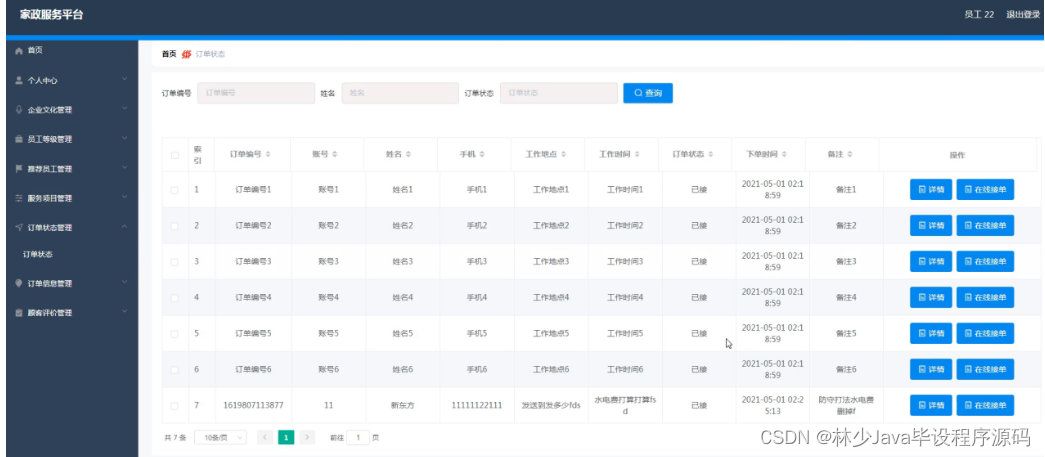1045x457 pixels.
Task: Click the blue 查询 search button
Action: [648, 93]
